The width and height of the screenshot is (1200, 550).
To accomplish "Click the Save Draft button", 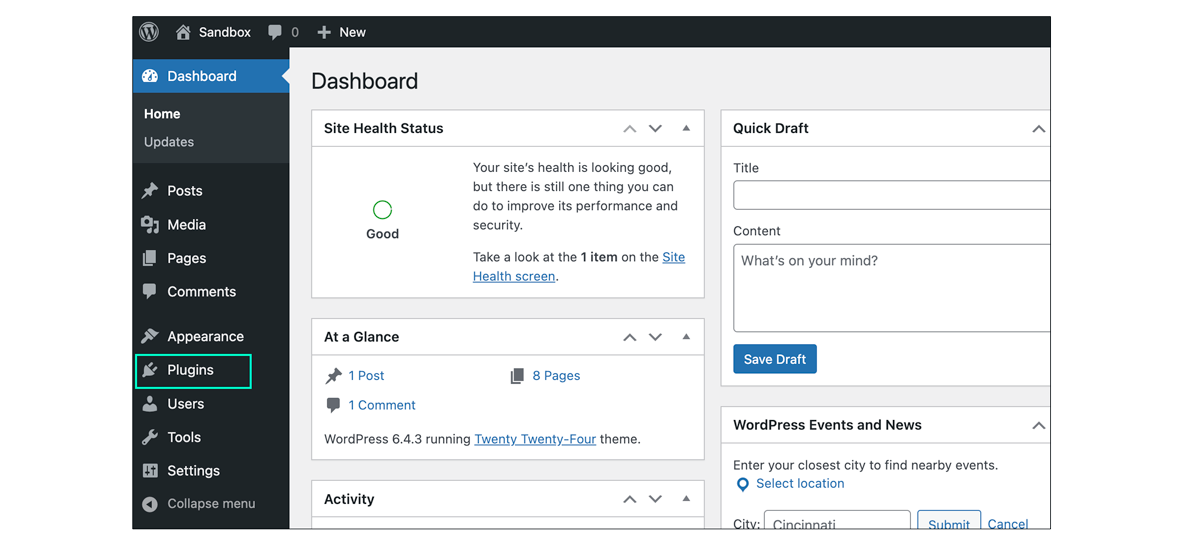I will pos(775,359).
